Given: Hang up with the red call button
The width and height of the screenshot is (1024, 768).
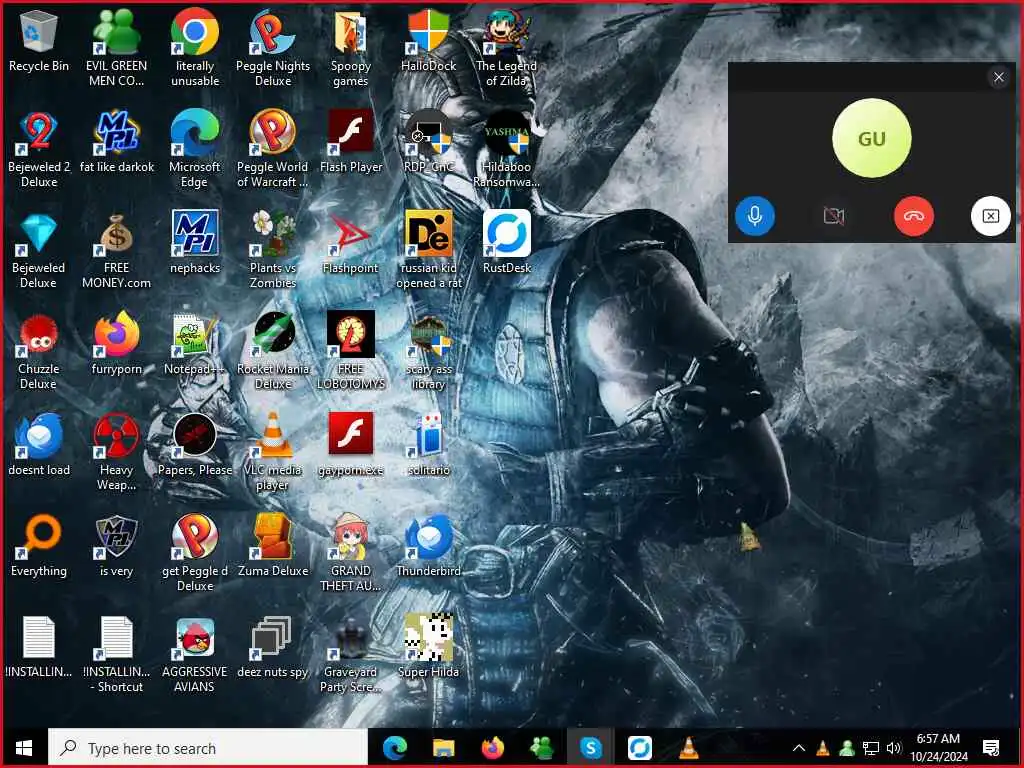Looking at the screenshot, I should click(913, 216).
